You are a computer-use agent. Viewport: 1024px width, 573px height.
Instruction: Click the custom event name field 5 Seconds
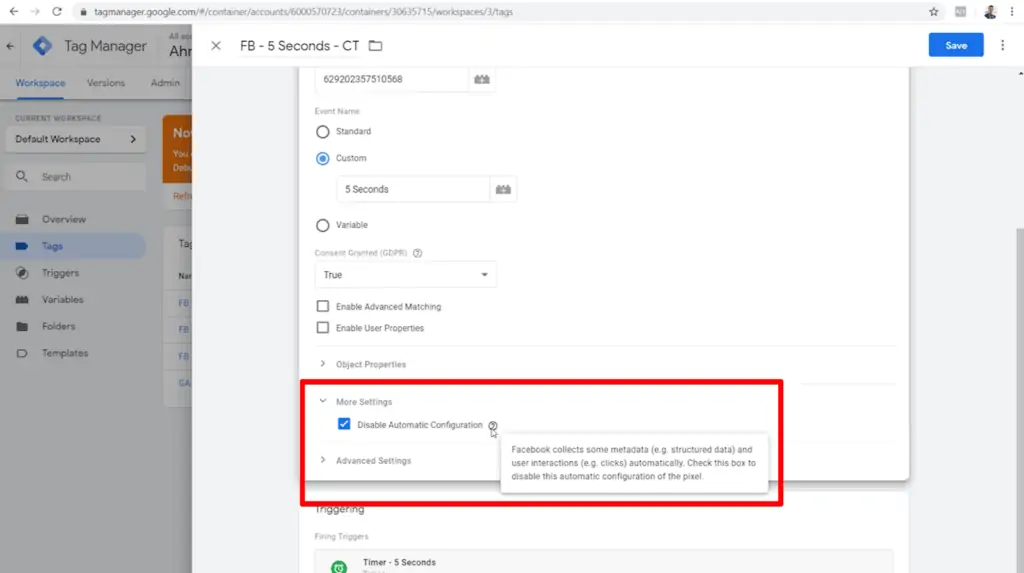(413, 189)
